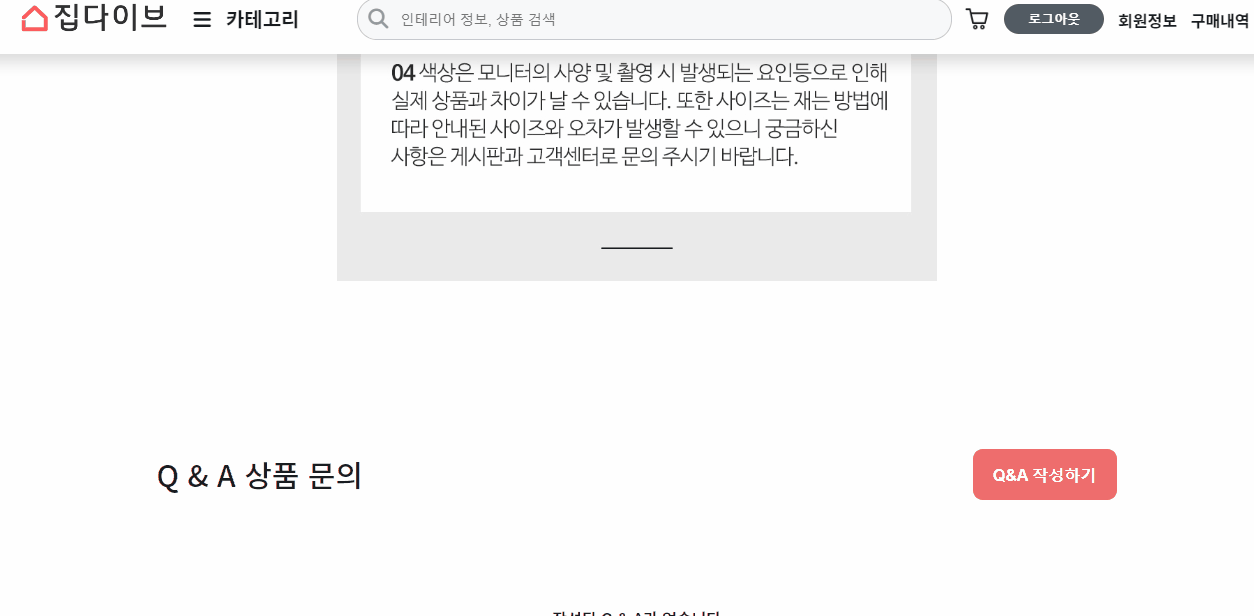Go home via 집다이브 logo text

tap(110, 18)
